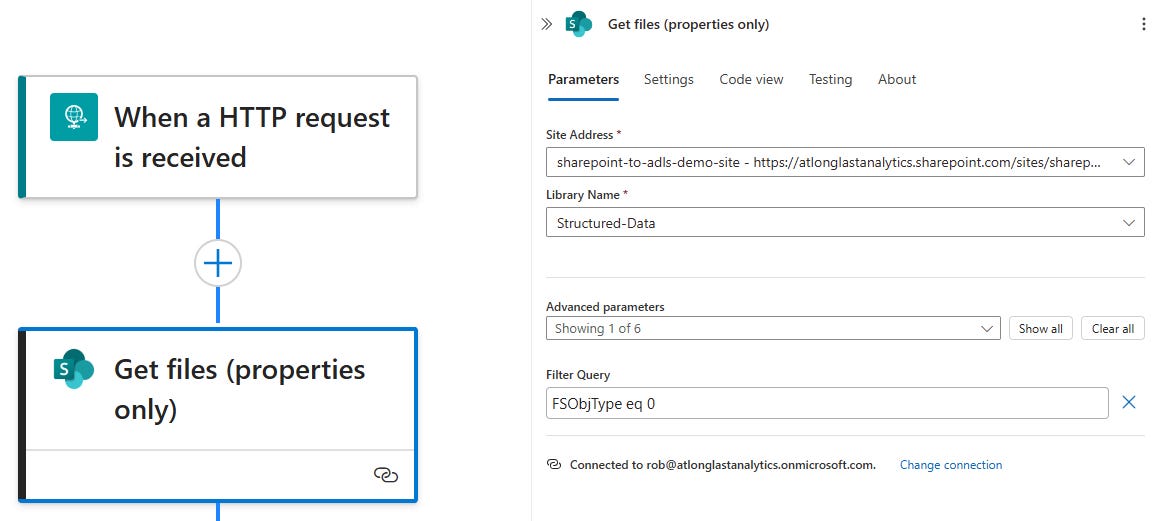
Task: Select the Get files (properties only) action card
Action: 218,415
